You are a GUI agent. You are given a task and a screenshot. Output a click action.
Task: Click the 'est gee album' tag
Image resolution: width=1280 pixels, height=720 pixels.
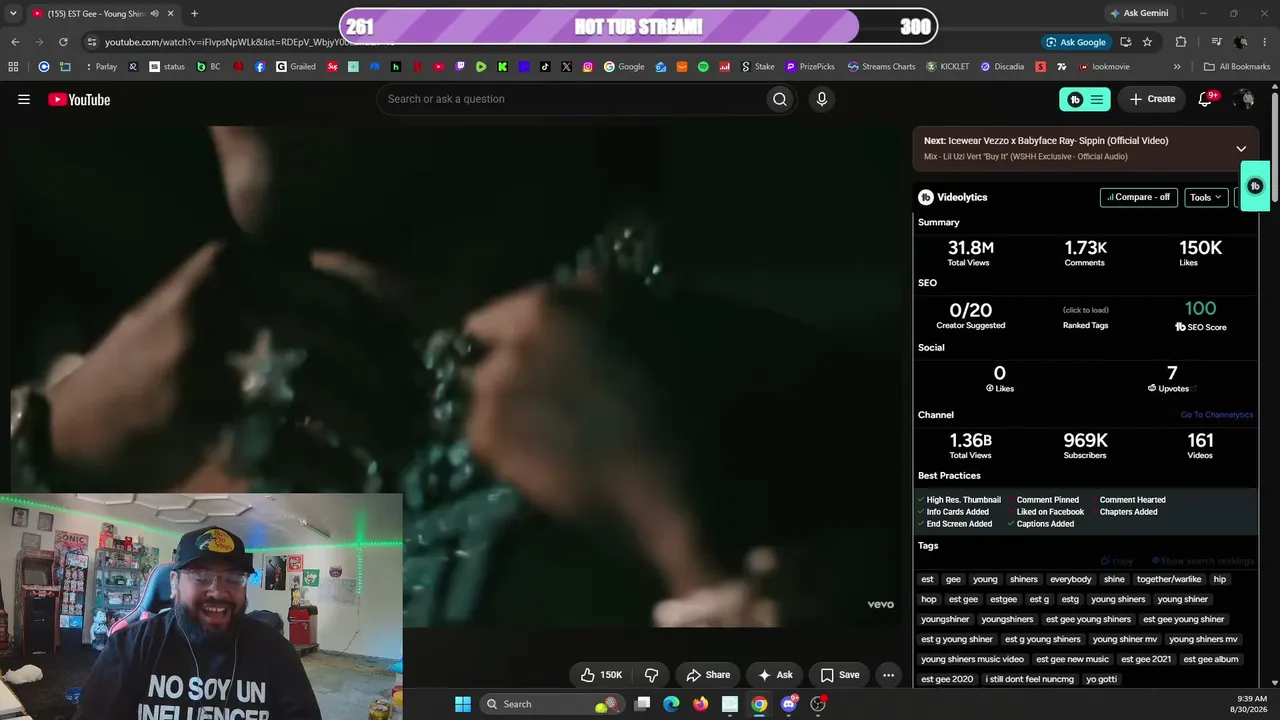point(1211,659)
